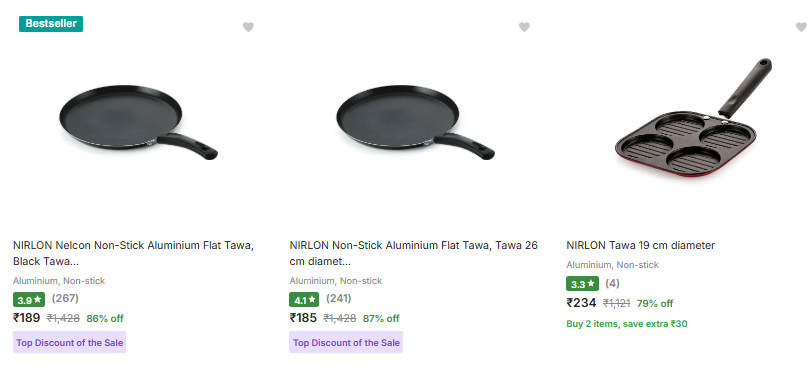The height and width of the screenshot is (373, 809).
Task: View the first black flat tawa image
Action: pyautogui.click(x=138, y=122)
